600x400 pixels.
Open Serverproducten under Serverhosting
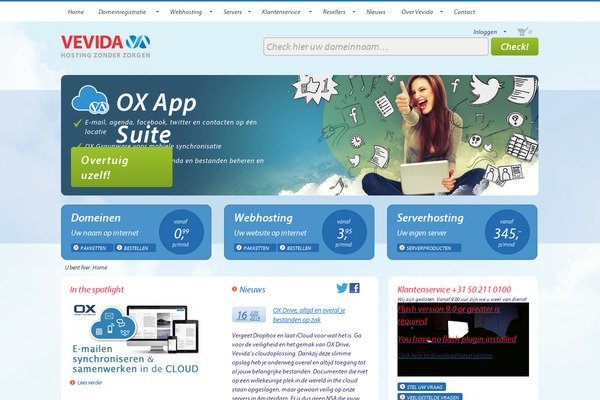tap(429, 248)
